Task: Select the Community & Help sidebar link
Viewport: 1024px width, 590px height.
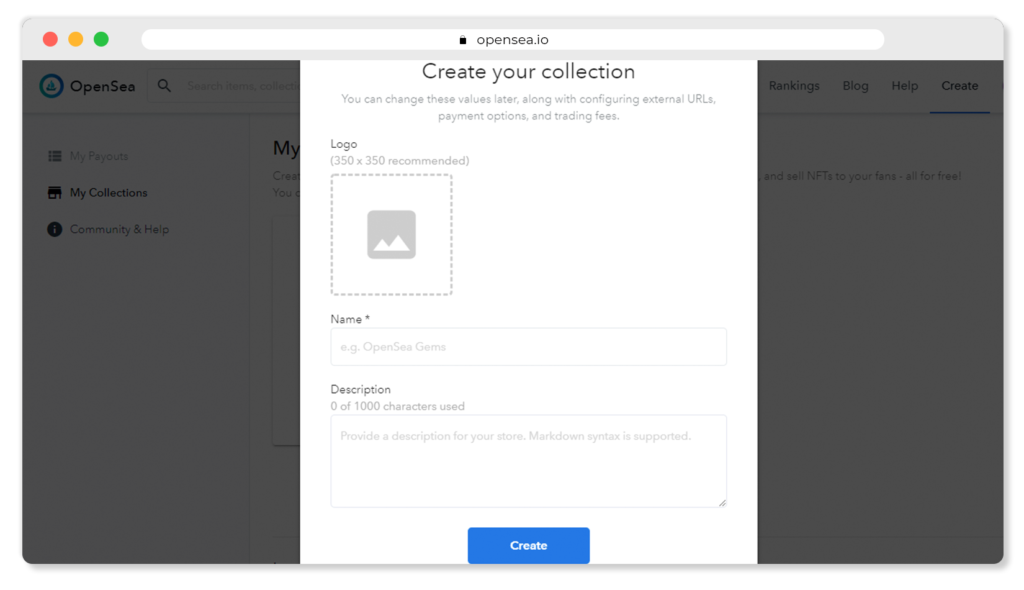Action: click(119, 229)
